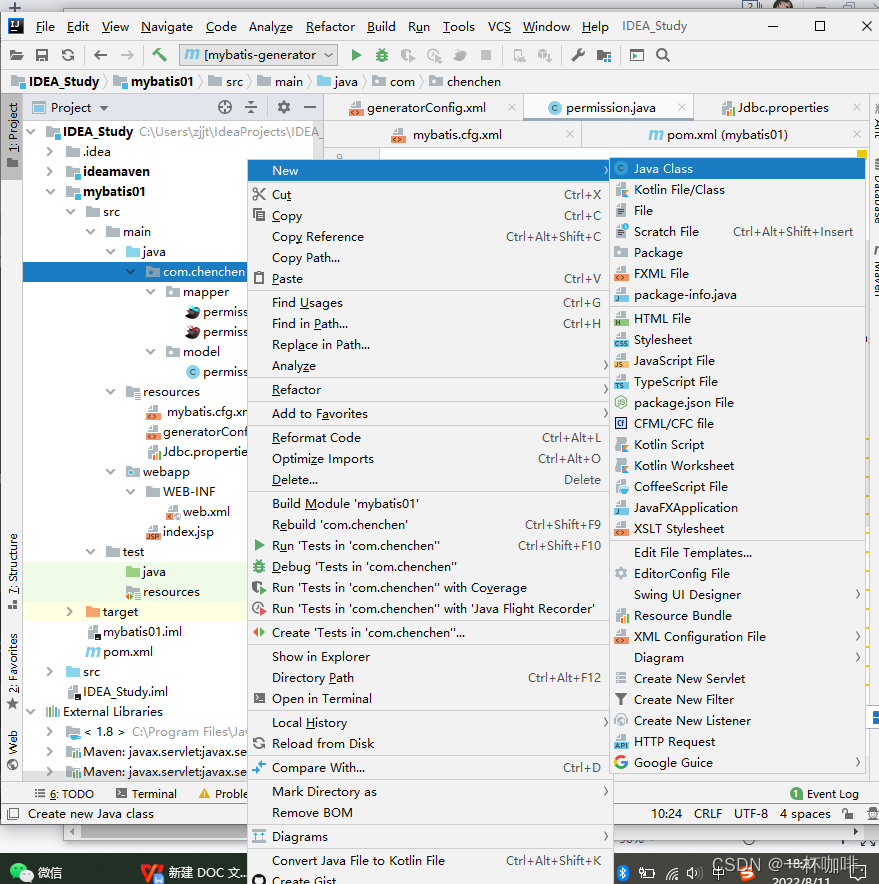Expand the .idea folder
The image size is (879, 884).
click(50, 152)
